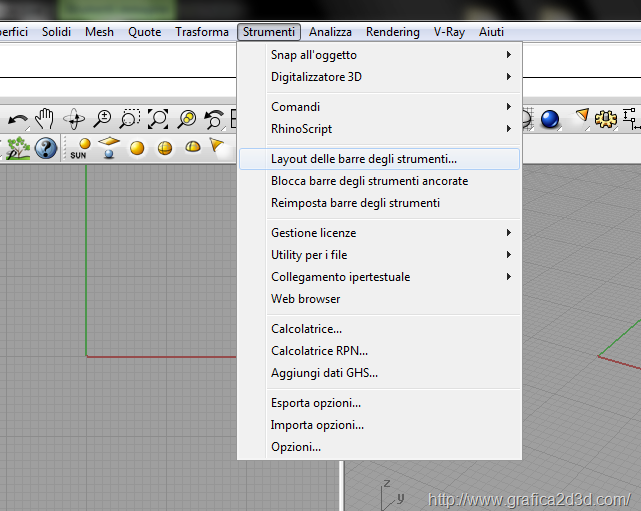Open the Mesh menu
The width and height of the screenshot is (641, 511).
99,32
